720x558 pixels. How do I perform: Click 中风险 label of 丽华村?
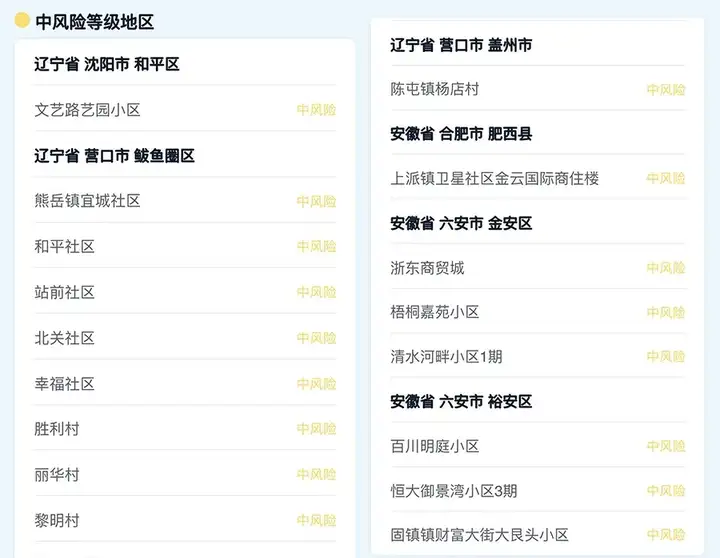[x=316, y=474]
